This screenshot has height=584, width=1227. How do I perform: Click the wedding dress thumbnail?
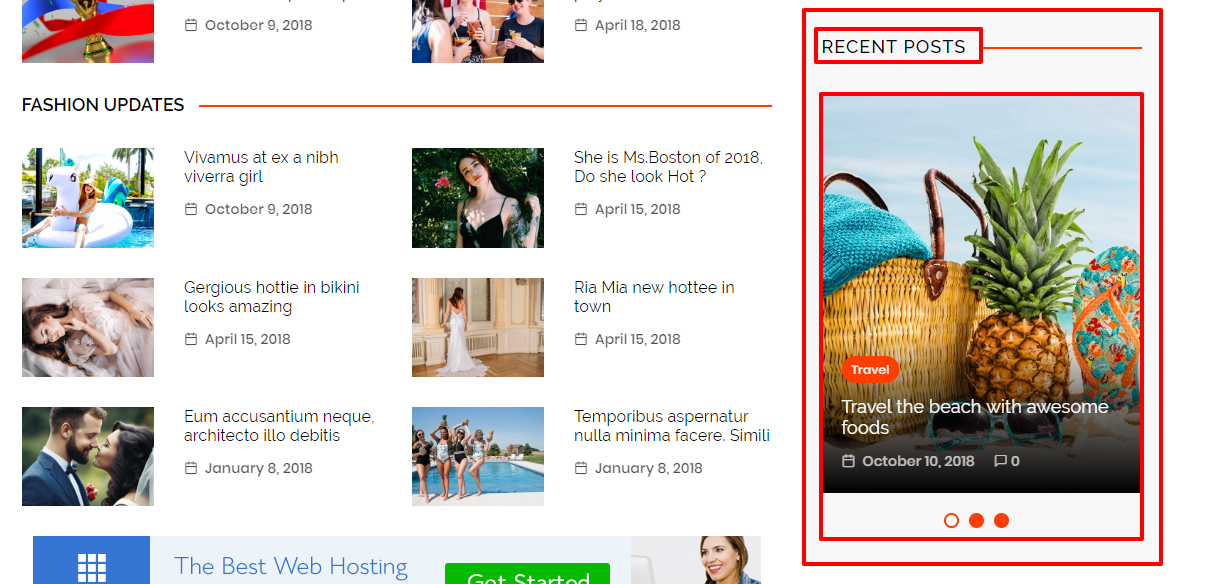(x=478, y=327)
